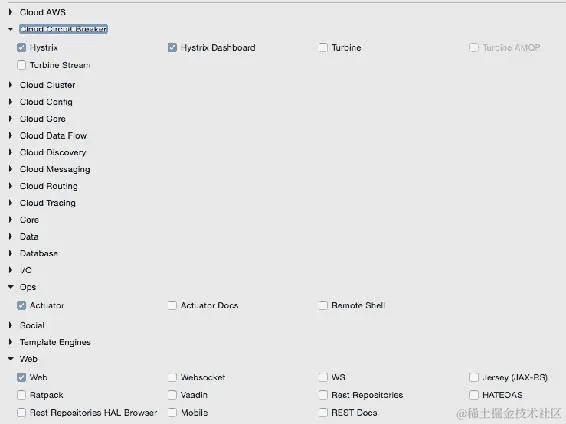566x424 pixels.
Task: Expand the Cloud Discovery group arrow
Action: point(10,152)
